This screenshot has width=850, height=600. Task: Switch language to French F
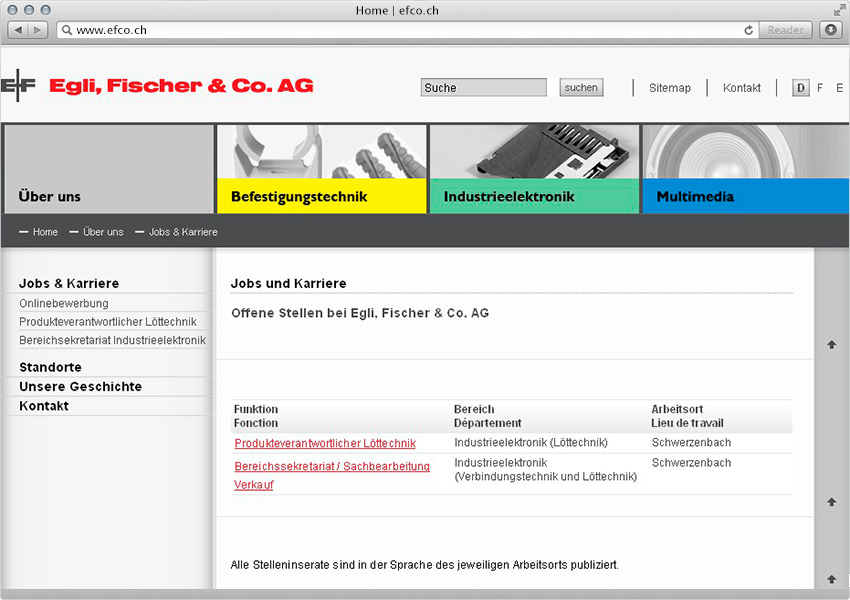(820, 88)
